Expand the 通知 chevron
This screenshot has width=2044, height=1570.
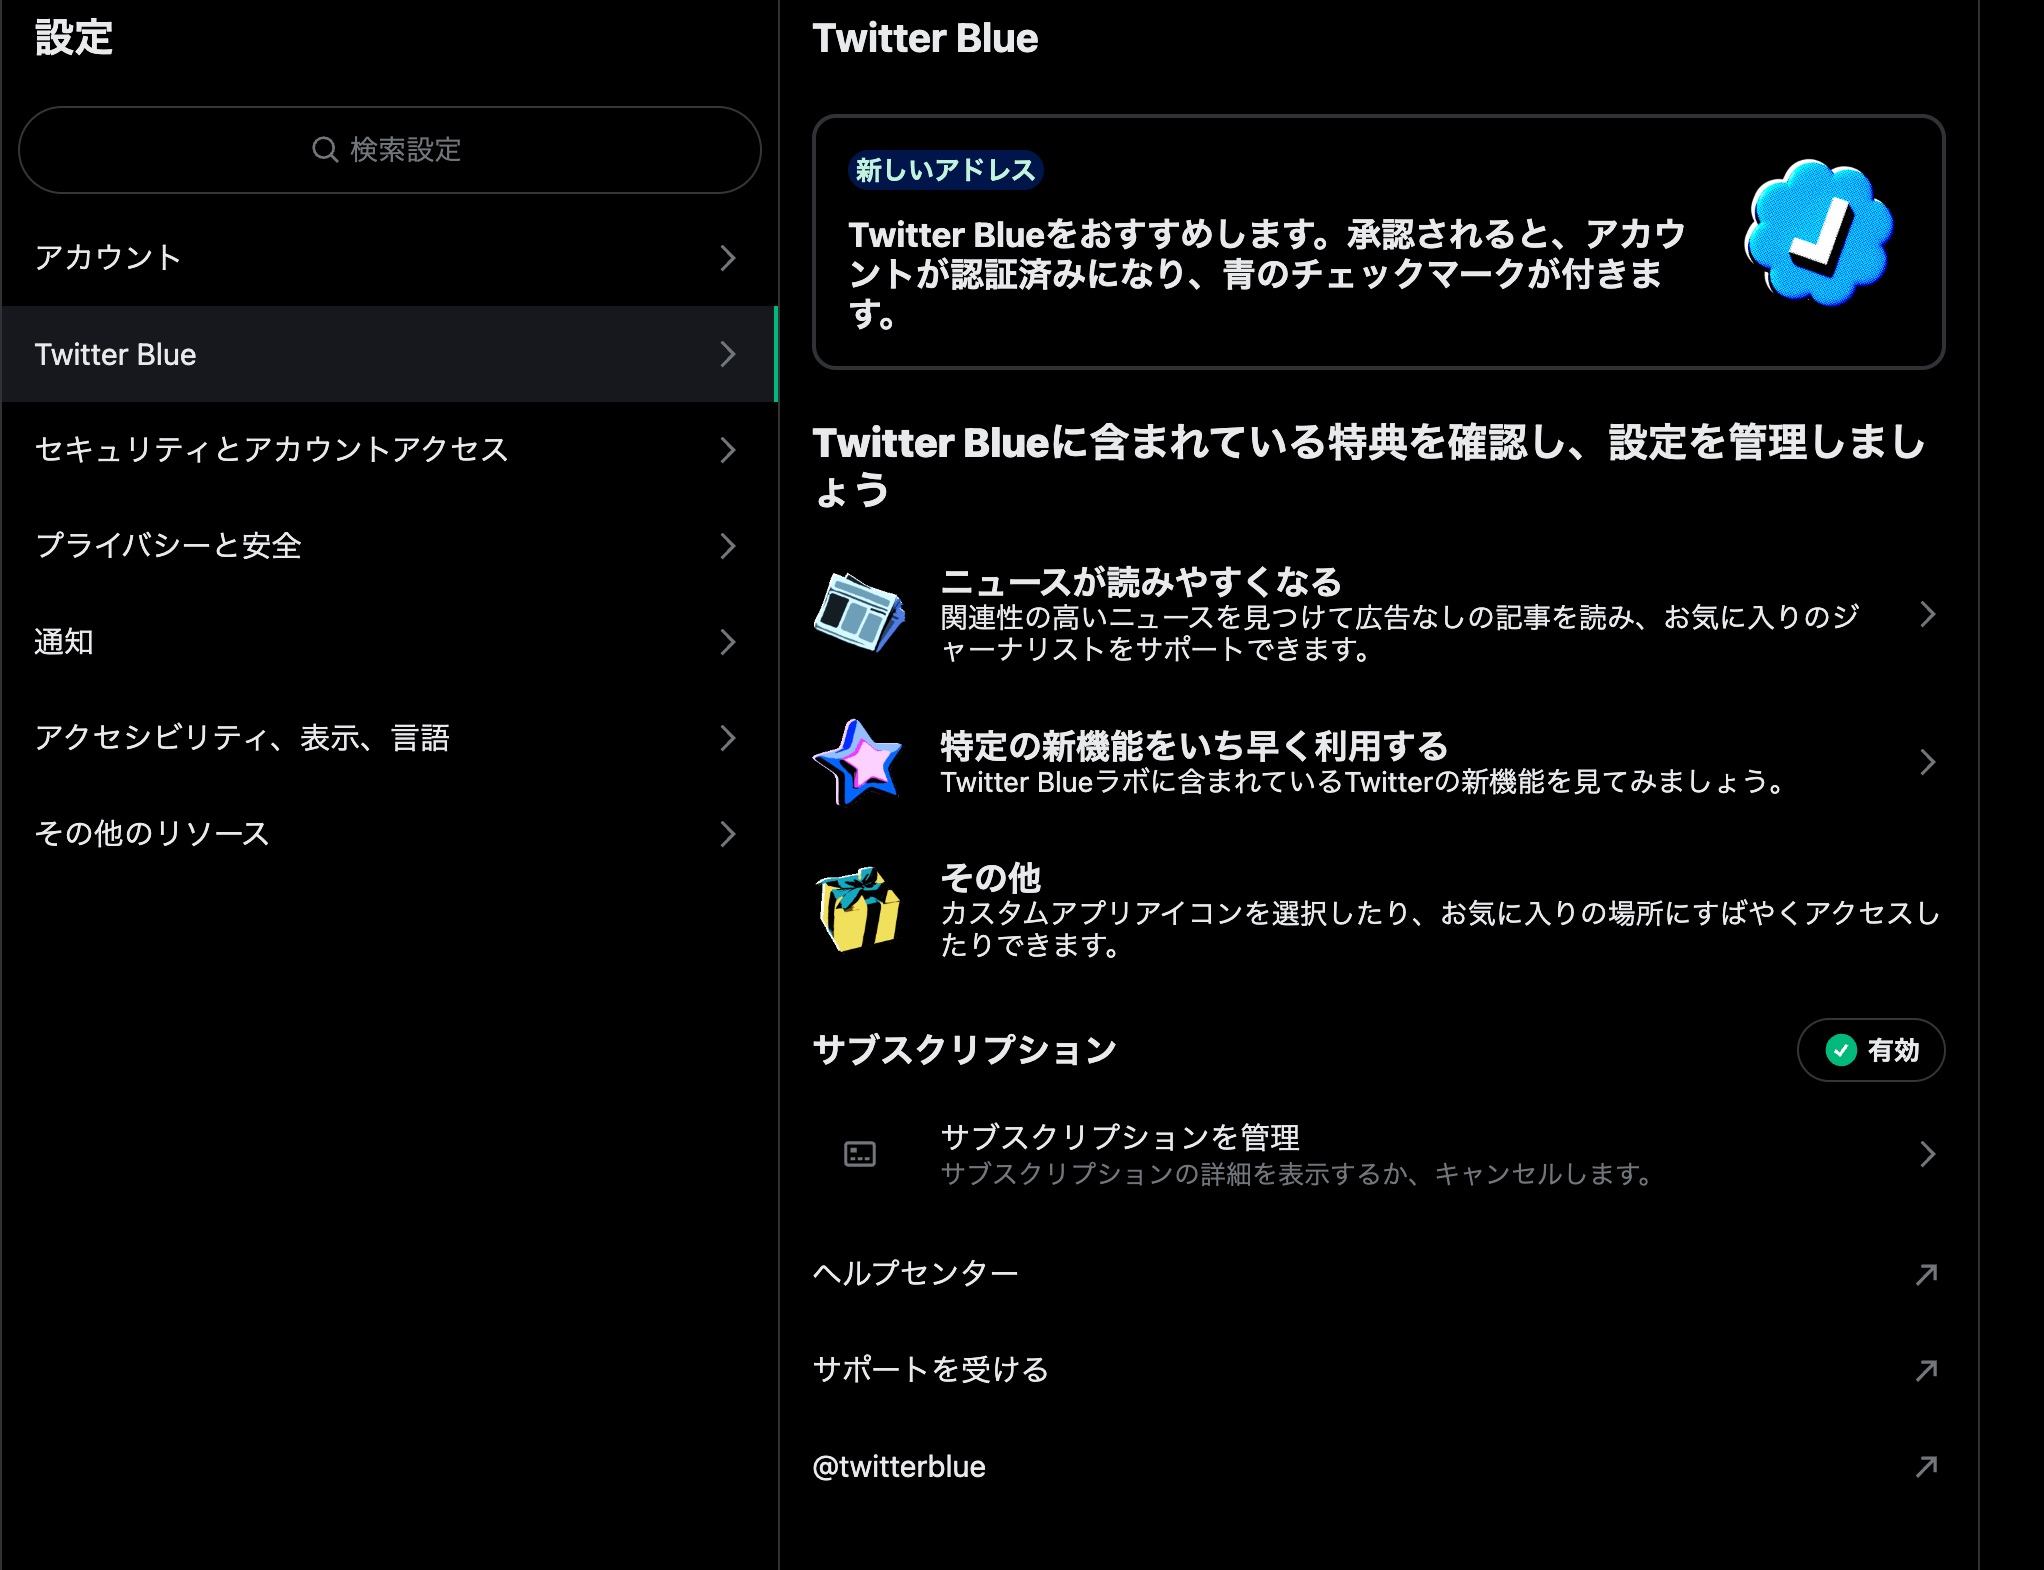(728, 642)
